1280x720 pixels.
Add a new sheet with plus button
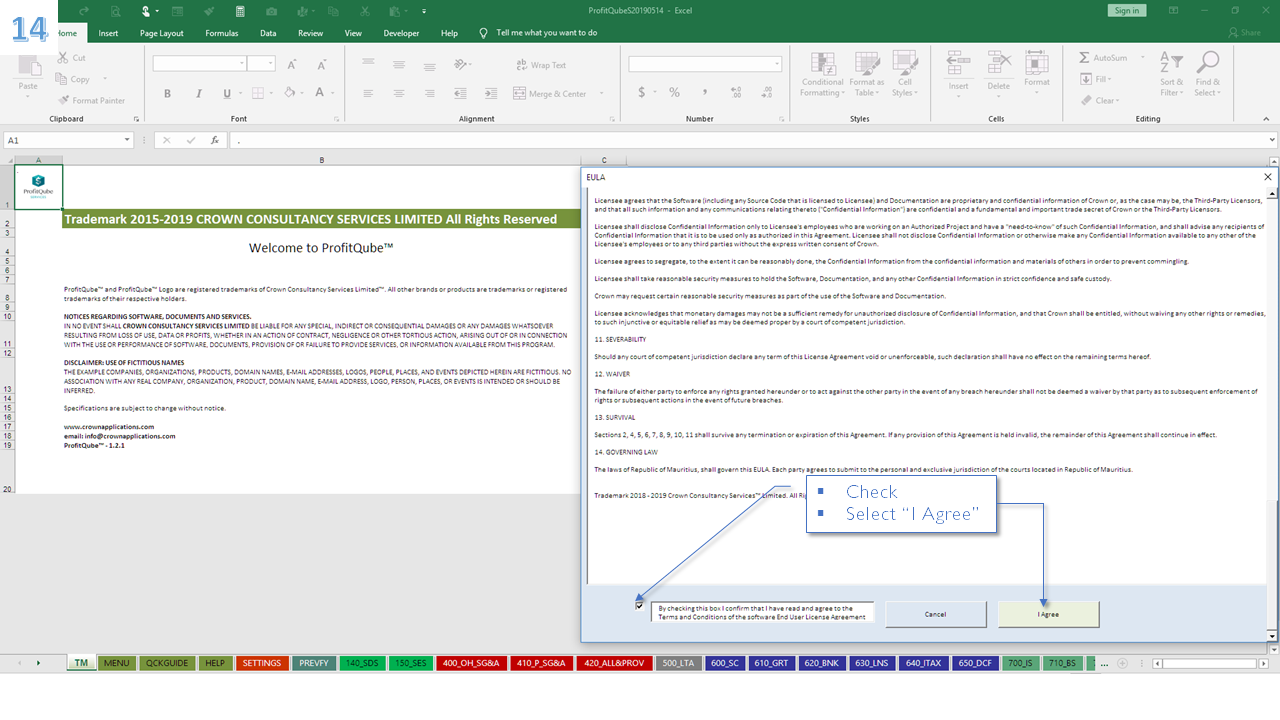click(x=1123, y=663)
